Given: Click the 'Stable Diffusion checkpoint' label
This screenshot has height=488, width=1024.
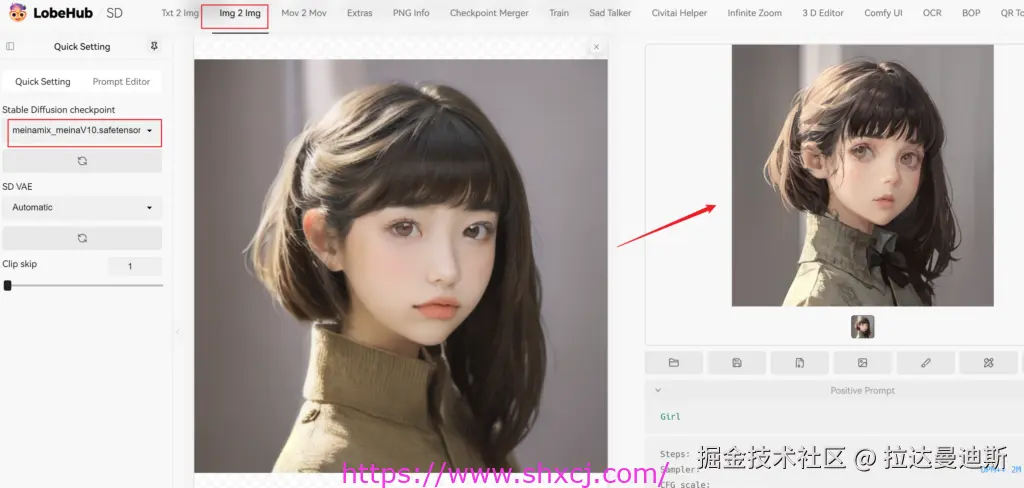Looking at the screenshot, I should coord(59,110).
